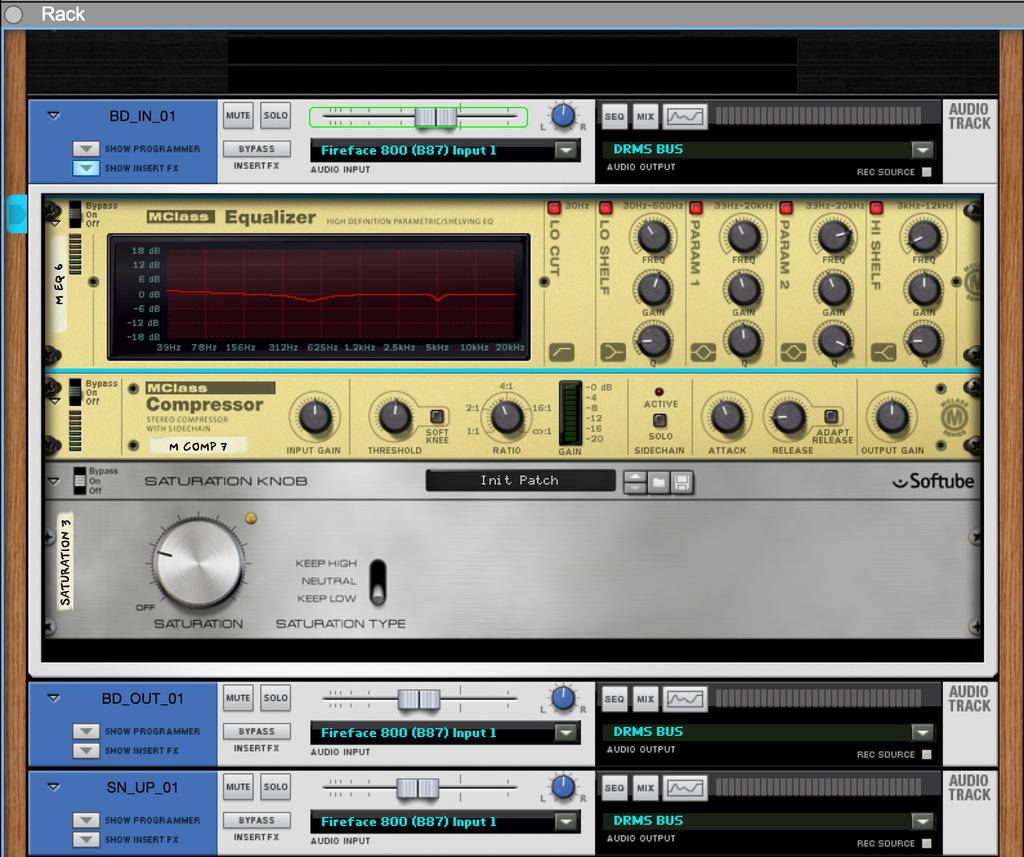Collapse the BD_IN_01 track device
This screenshot has height=857, width=1024.
click(x=54, y=116)
